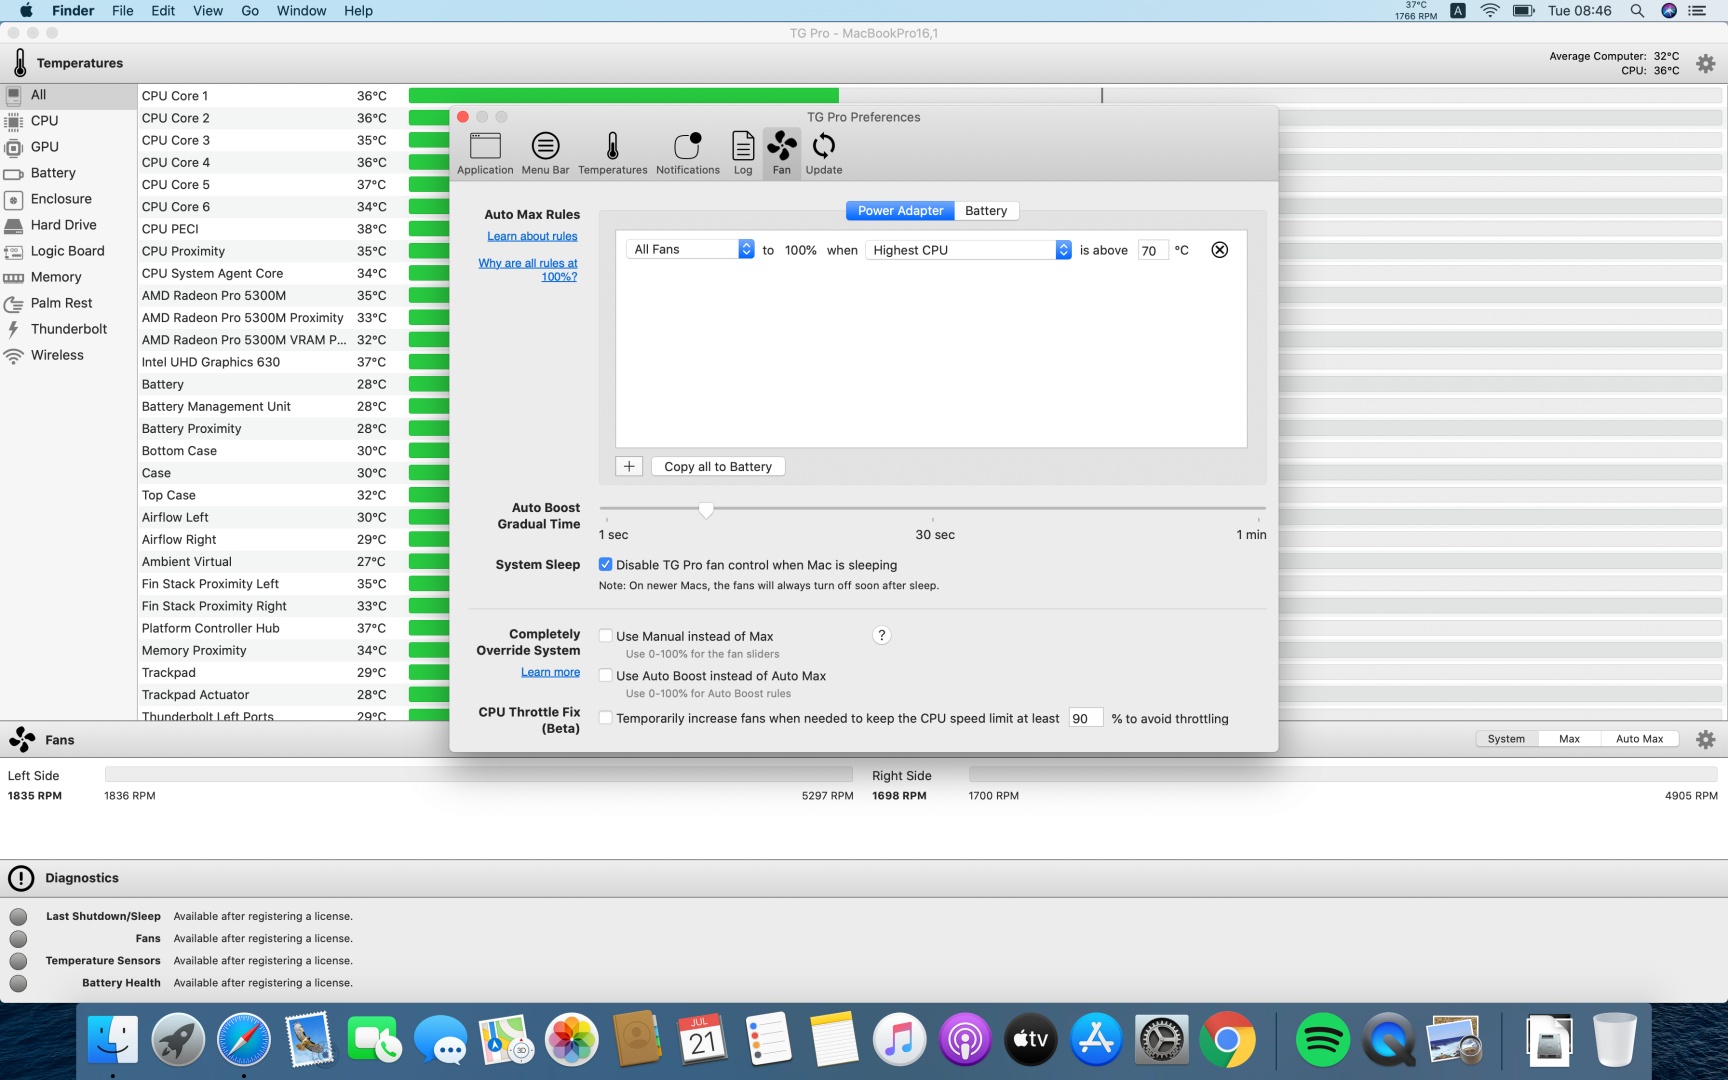
Task: Click the temperature threshold field showing 70
Action: (x=1151, y=251)
